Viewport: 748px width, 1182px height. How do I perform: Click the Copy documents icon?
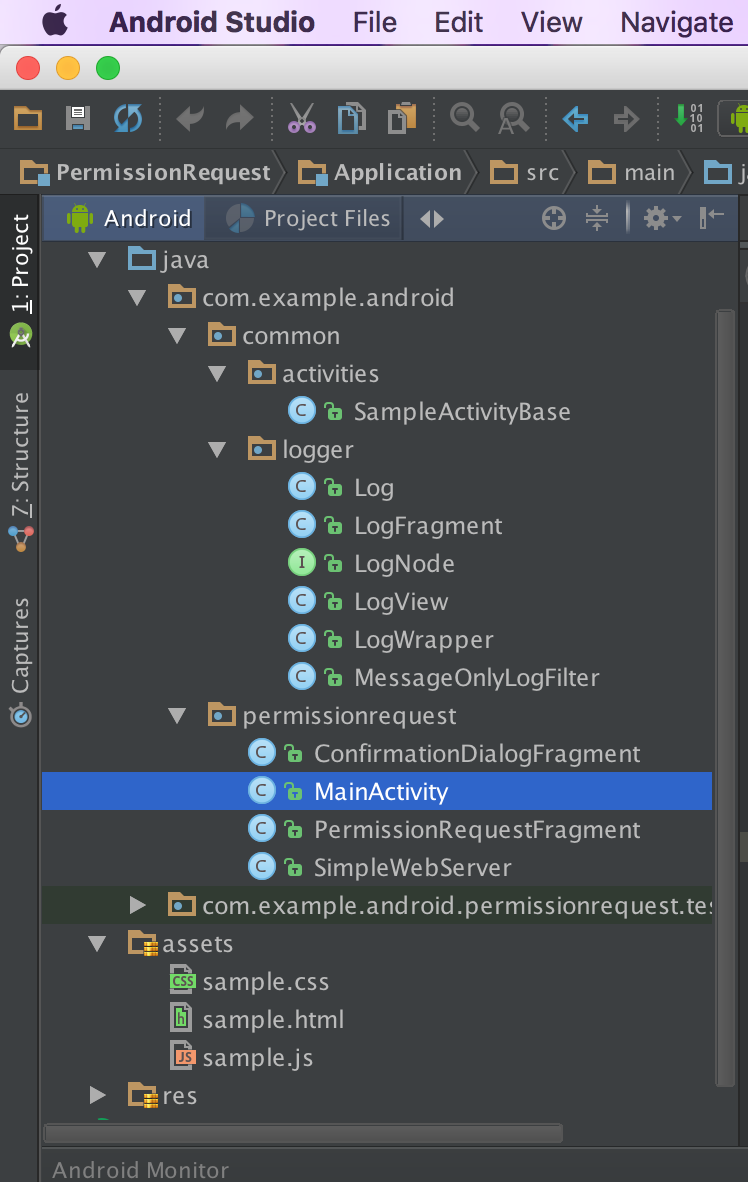click(351, 118)
